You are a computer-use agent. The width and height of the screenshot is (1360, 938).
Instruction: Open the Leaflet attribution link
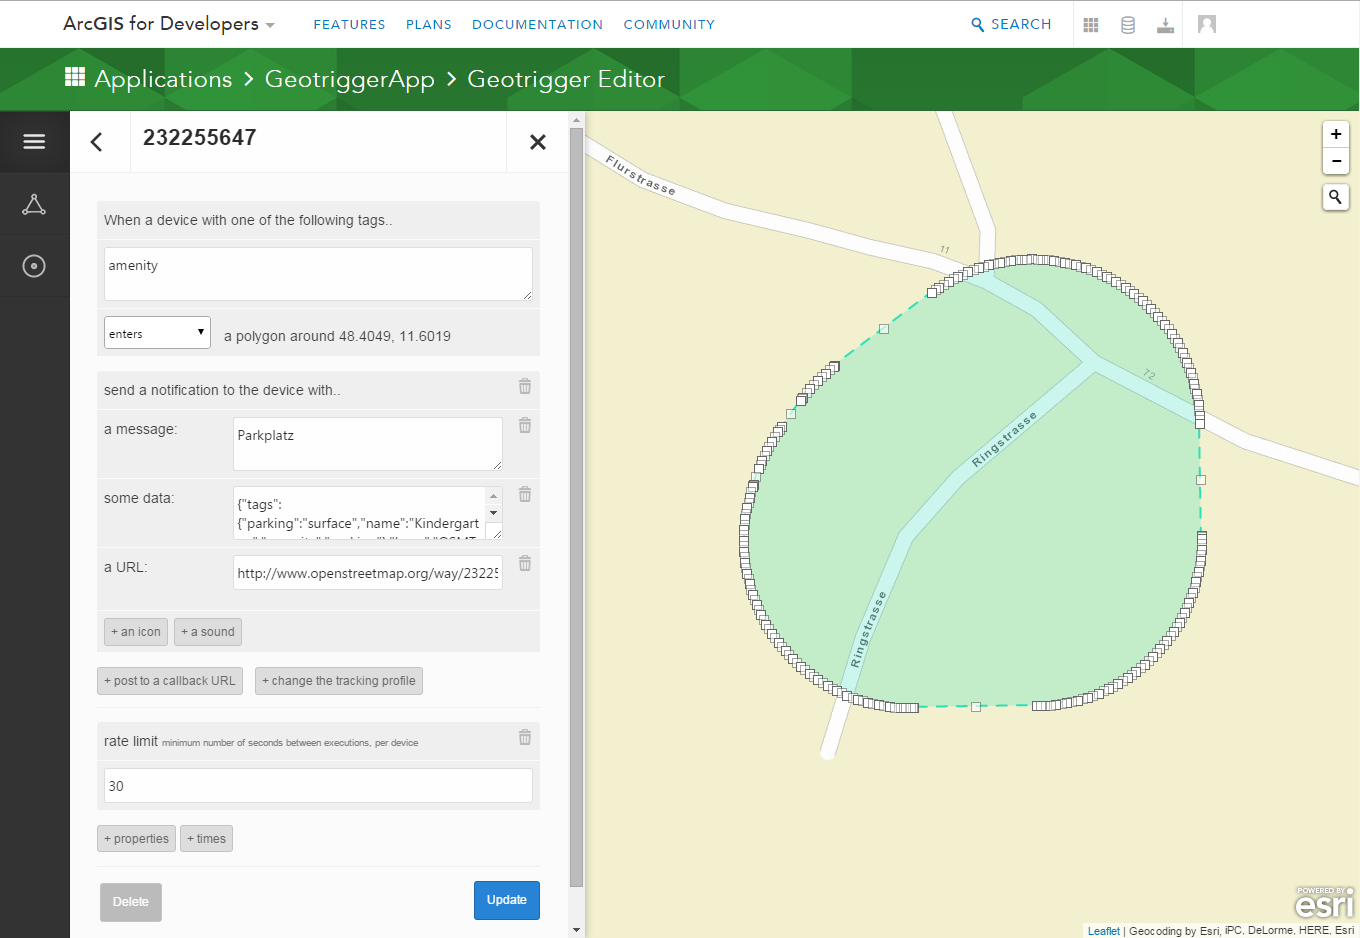[1104, 931]
